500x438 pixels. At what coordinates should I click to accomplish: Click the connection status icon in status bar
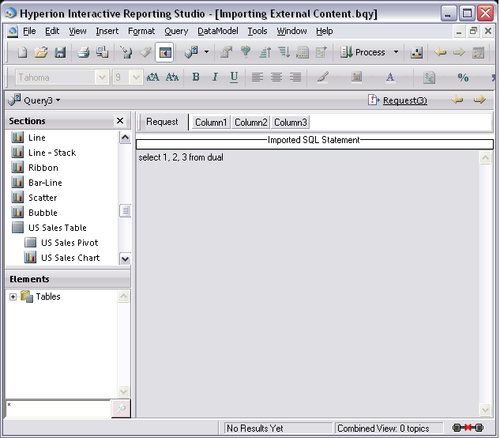pyautogui.click(x=468, y=428)
